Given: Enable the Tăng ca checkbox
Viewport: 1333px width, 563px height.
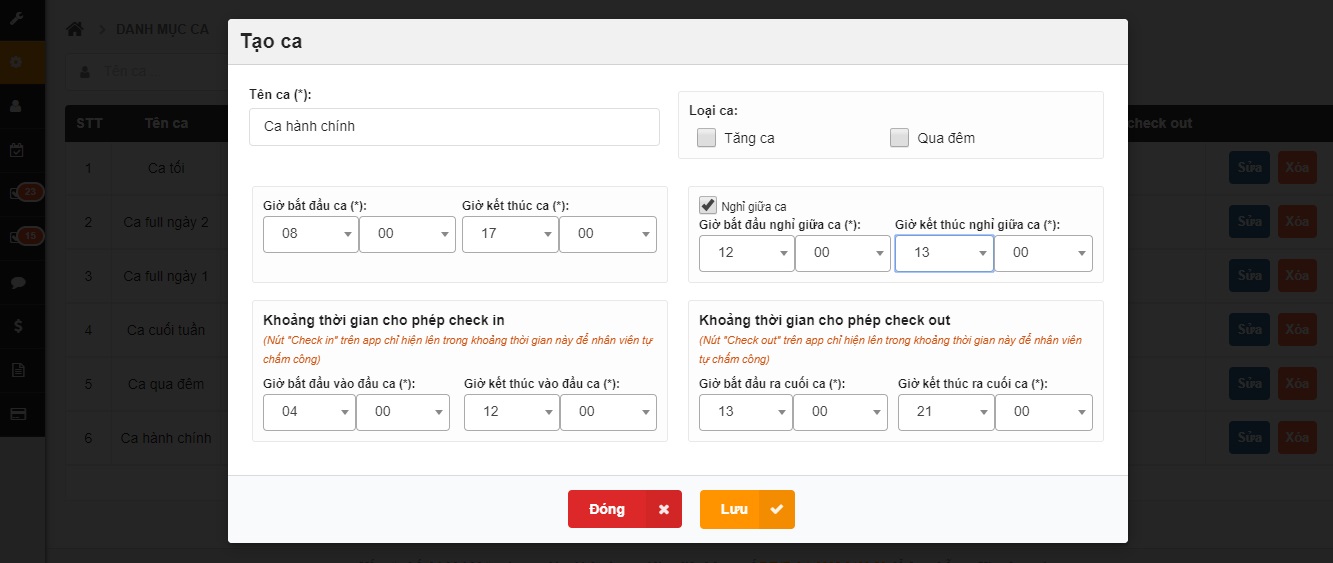Looking at the screenshot, I should pyautogui.click(x=707, y=138).
